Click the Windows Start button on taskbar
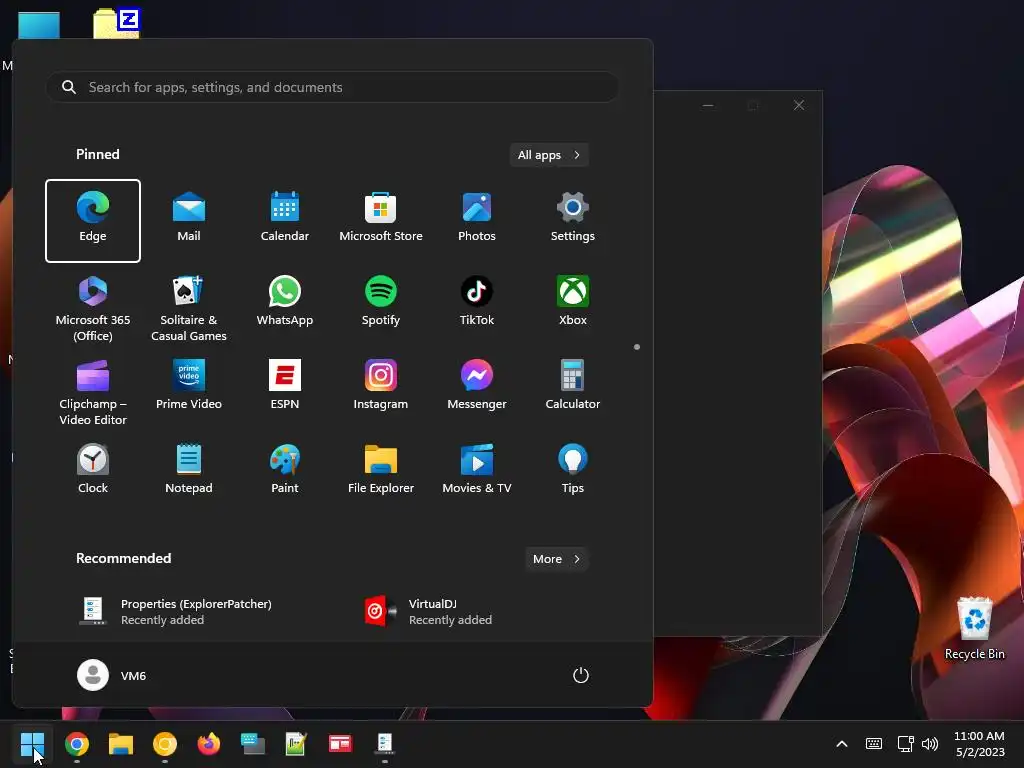 (32, 744)
